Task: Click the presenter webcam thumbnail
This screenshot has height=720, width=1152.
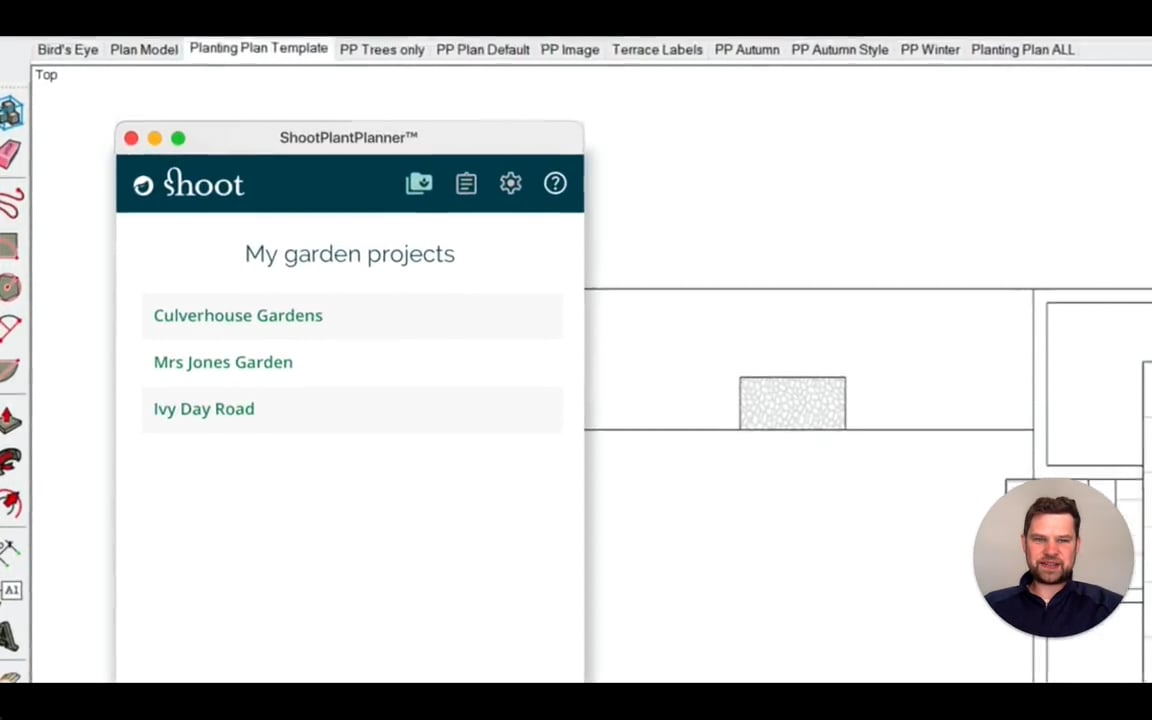Action: (1054, 558)
